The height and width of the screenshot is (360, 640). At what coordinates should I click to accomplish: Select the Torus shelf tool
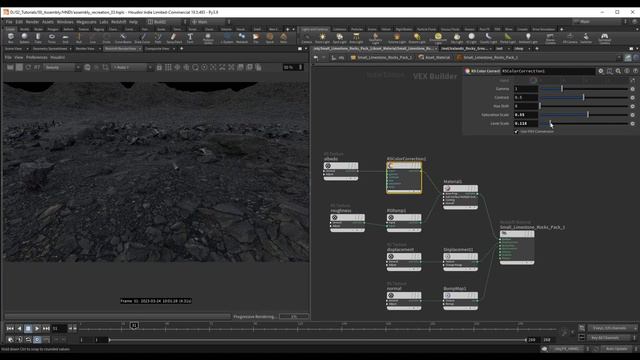[52, 38]
